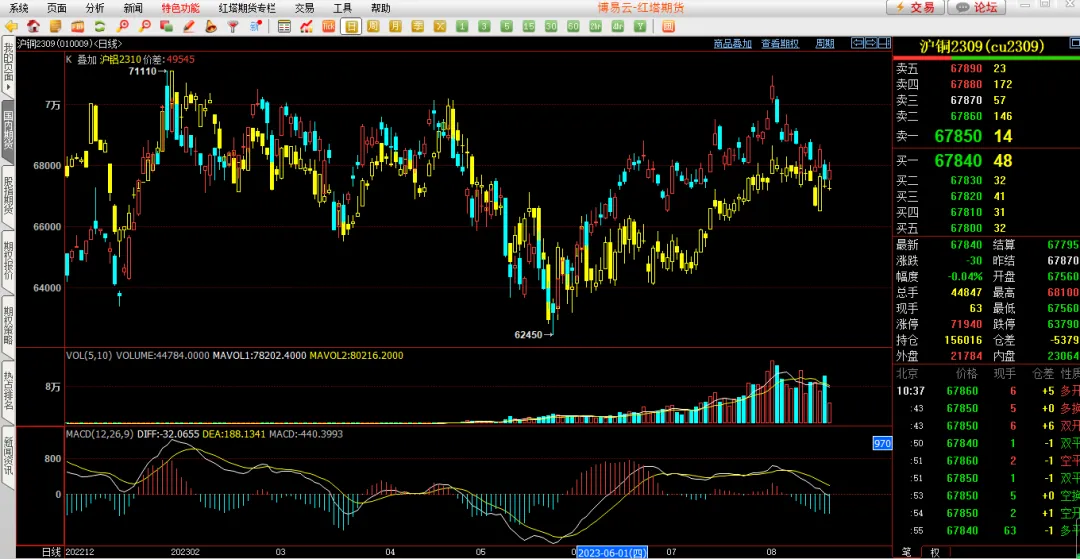Viewport: 1080px width, 559px height.
Task: Click the 2023-06-01 date marker on timeline
Action: (x=612, y=552)
